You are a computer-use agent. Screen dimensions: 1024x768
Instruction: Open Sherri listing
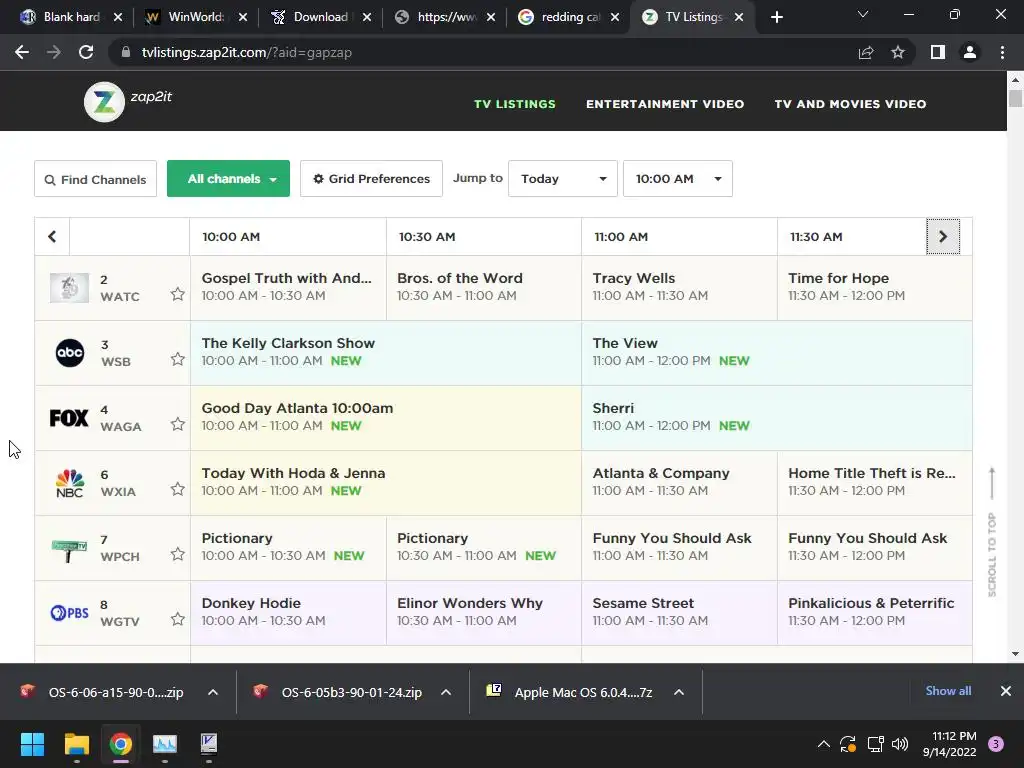coord(776,418)
